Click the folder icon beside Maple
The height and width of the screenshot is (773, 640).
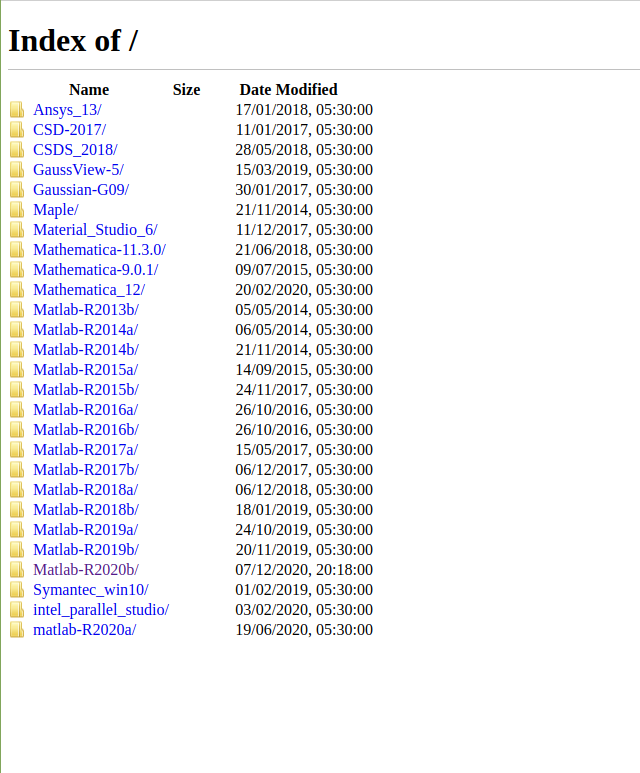[17, 210]
